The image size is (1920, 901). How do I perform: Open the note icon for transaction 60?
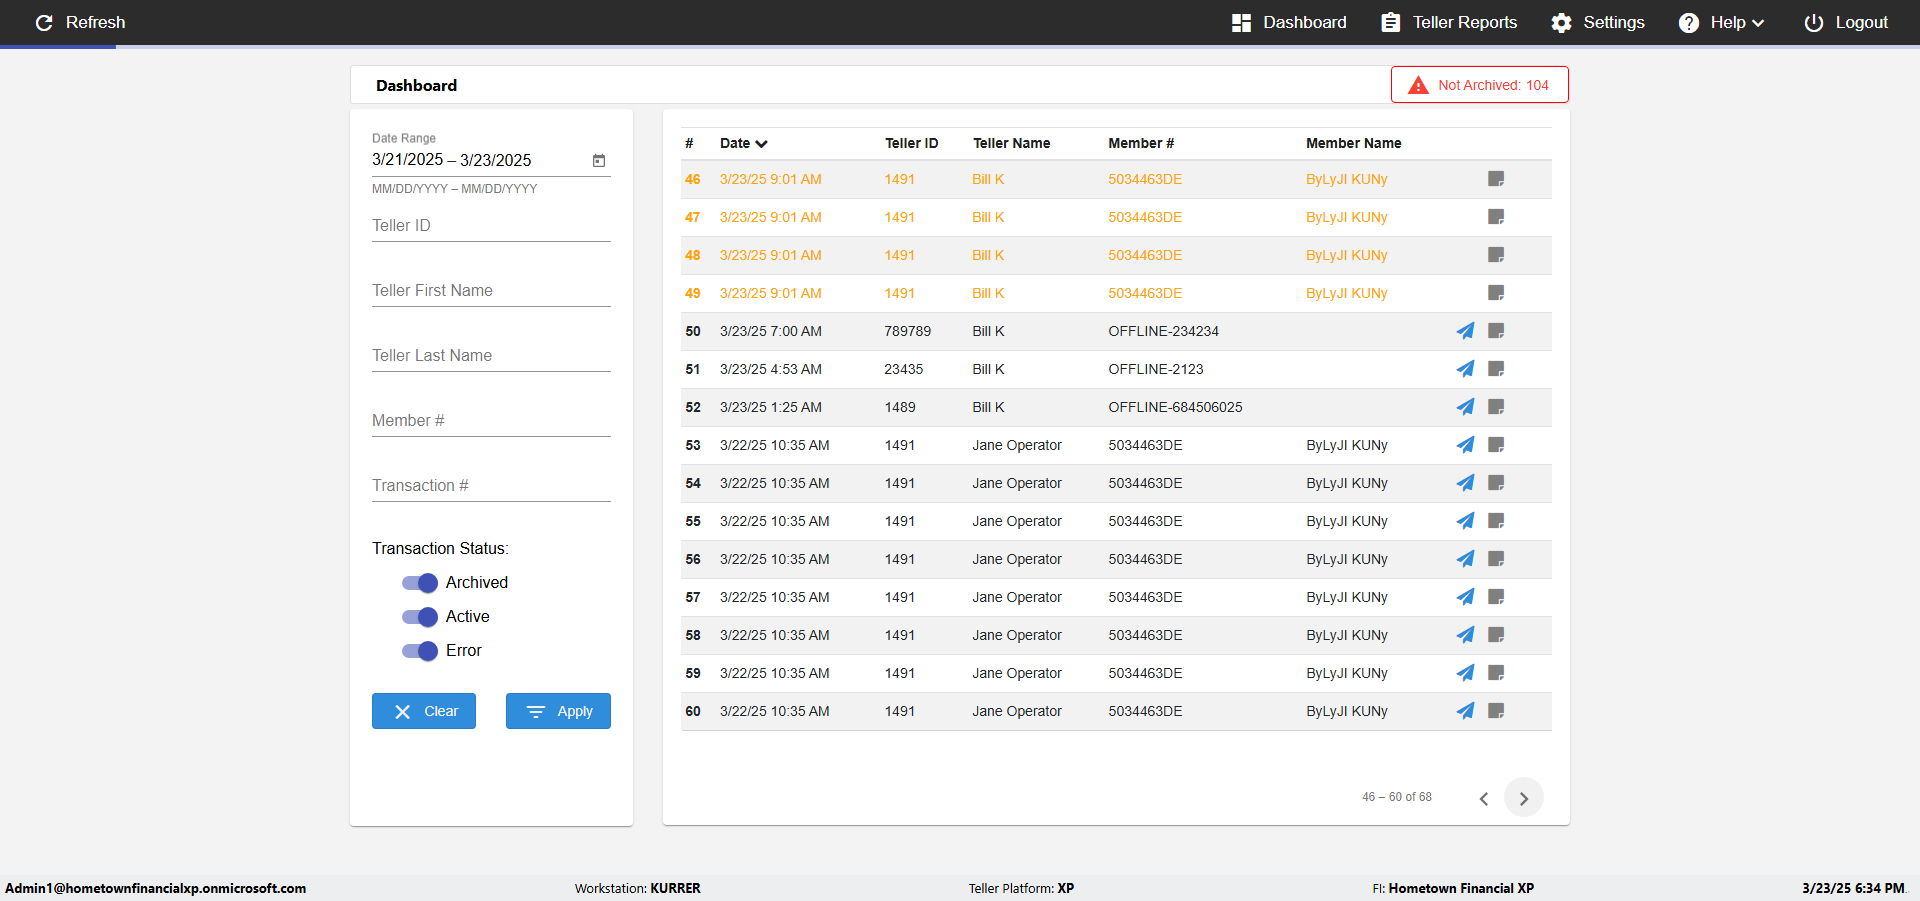1496,711
